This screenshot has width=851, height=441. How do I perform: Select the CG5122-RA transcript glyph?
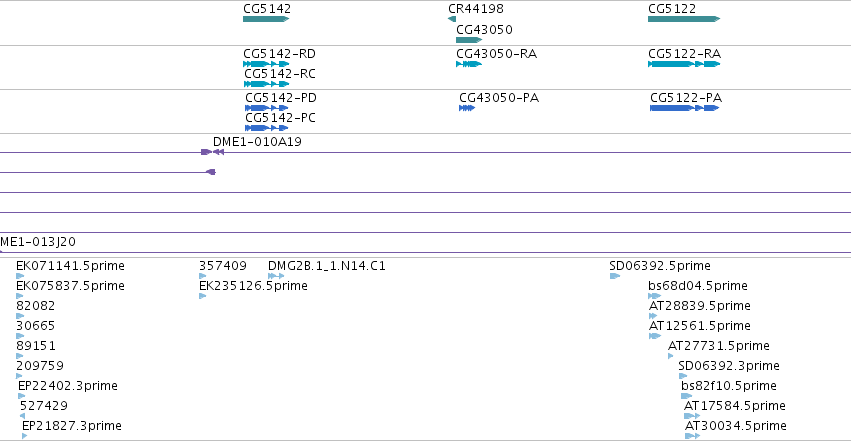pos(684,64)
